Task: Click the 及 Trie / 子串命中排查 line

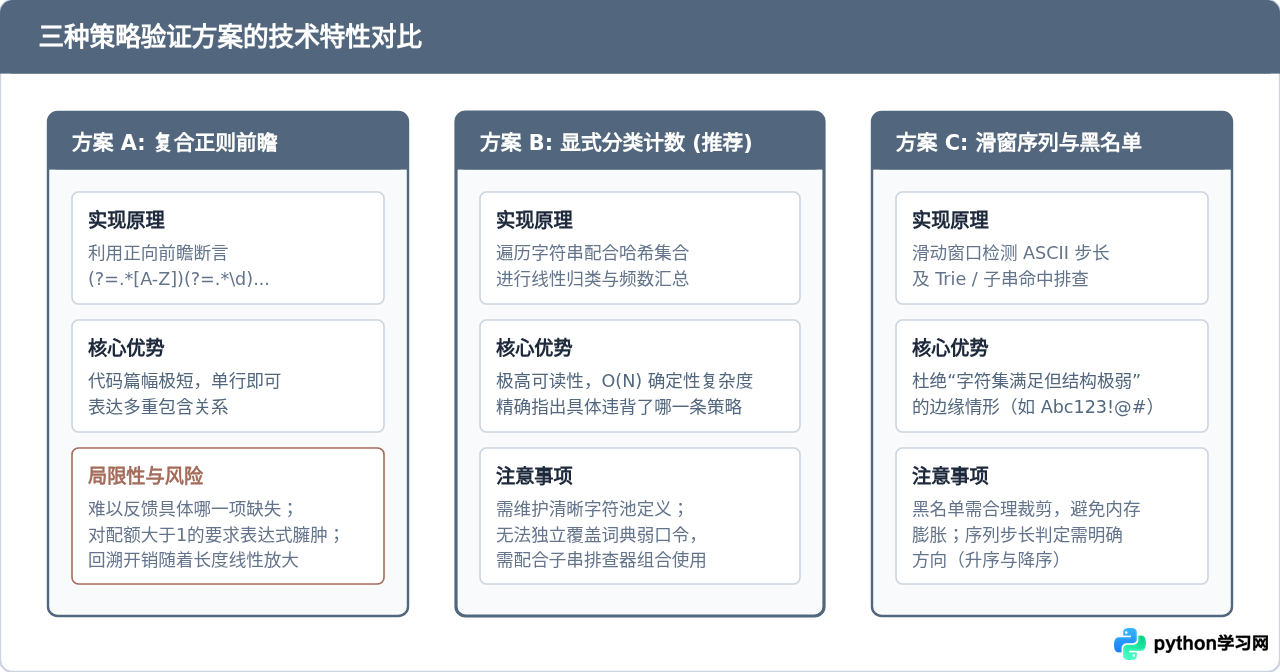Action: click(1000, 279)
